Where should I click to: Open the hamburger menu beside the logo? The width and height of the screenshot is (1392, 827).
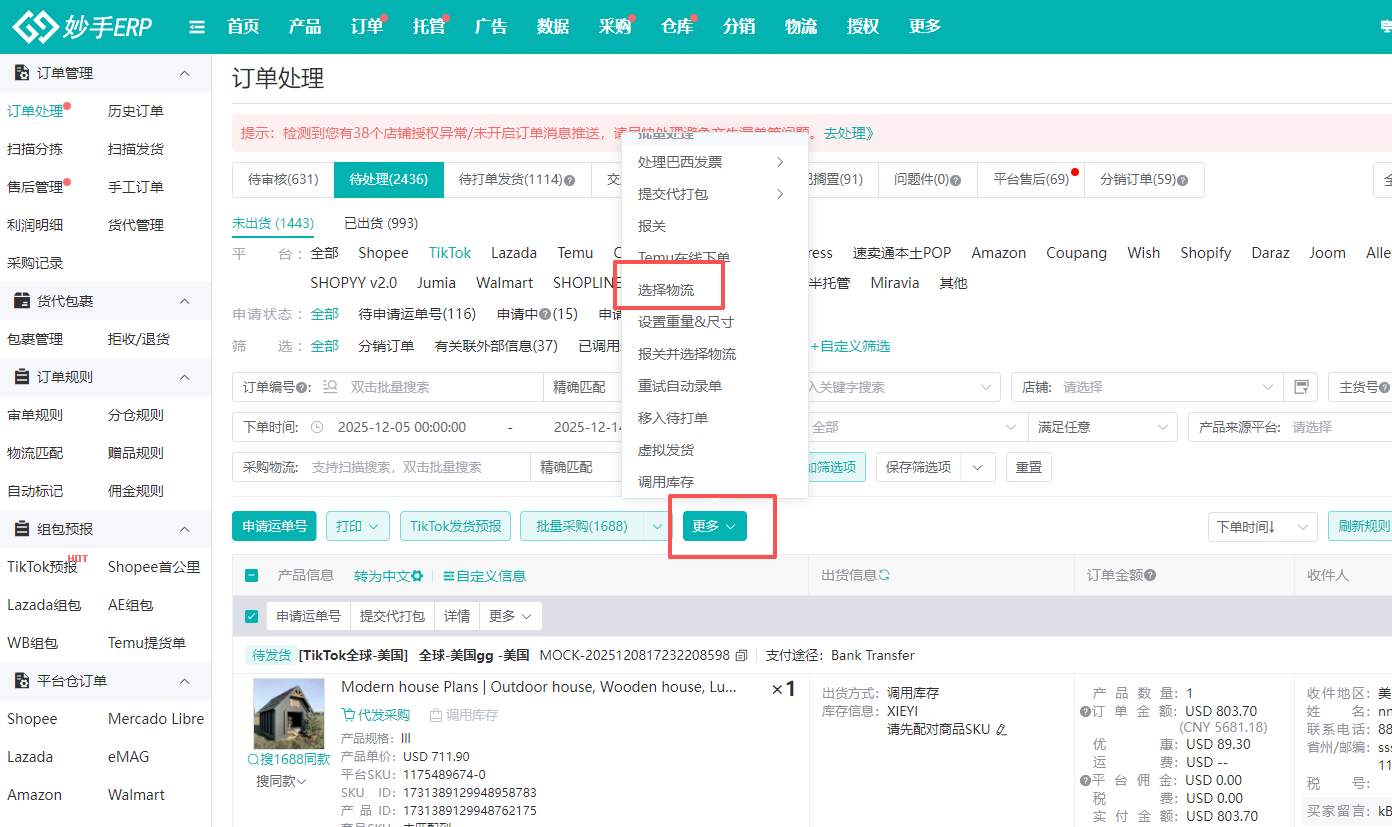(196, 27)
